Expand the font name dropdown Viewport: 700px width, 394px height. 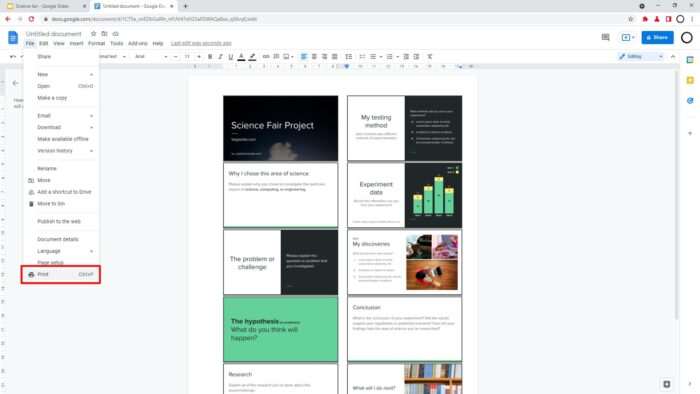pos(151,57)
